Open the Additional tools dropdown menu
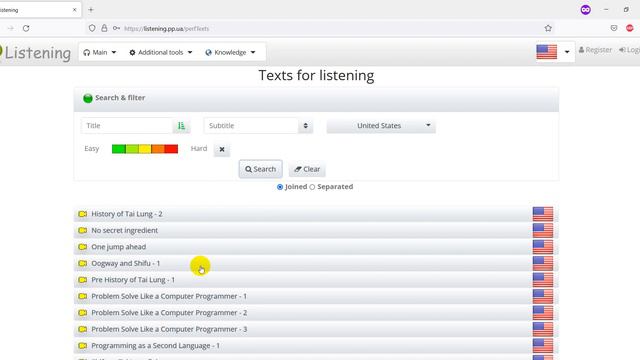Image resolution: width=640 pixels, height=360 pixels. point(161,52)
